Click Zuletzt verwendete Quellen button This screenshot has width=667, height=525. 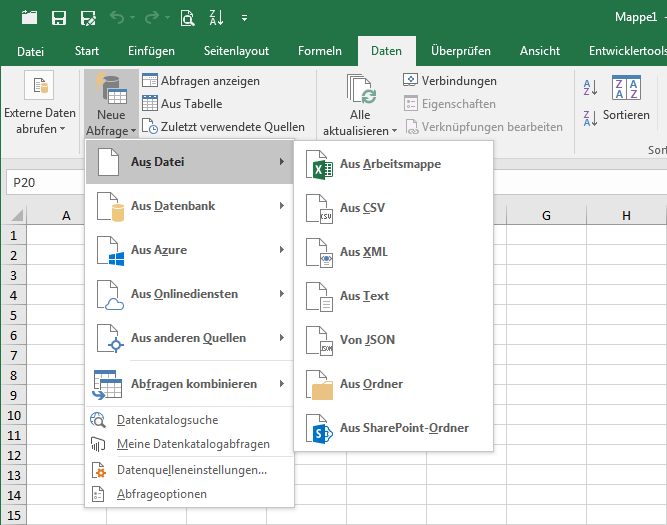click(223, 126)
